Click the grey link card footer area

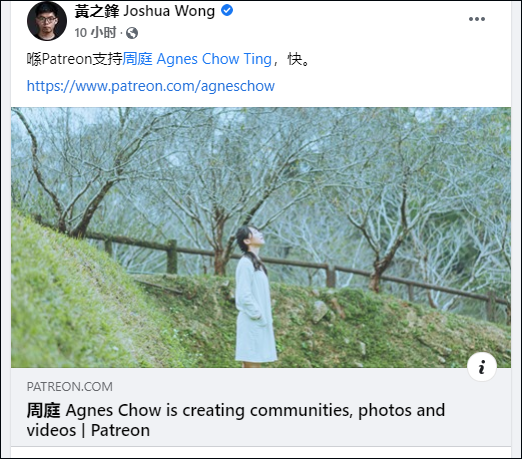point(261,407)
